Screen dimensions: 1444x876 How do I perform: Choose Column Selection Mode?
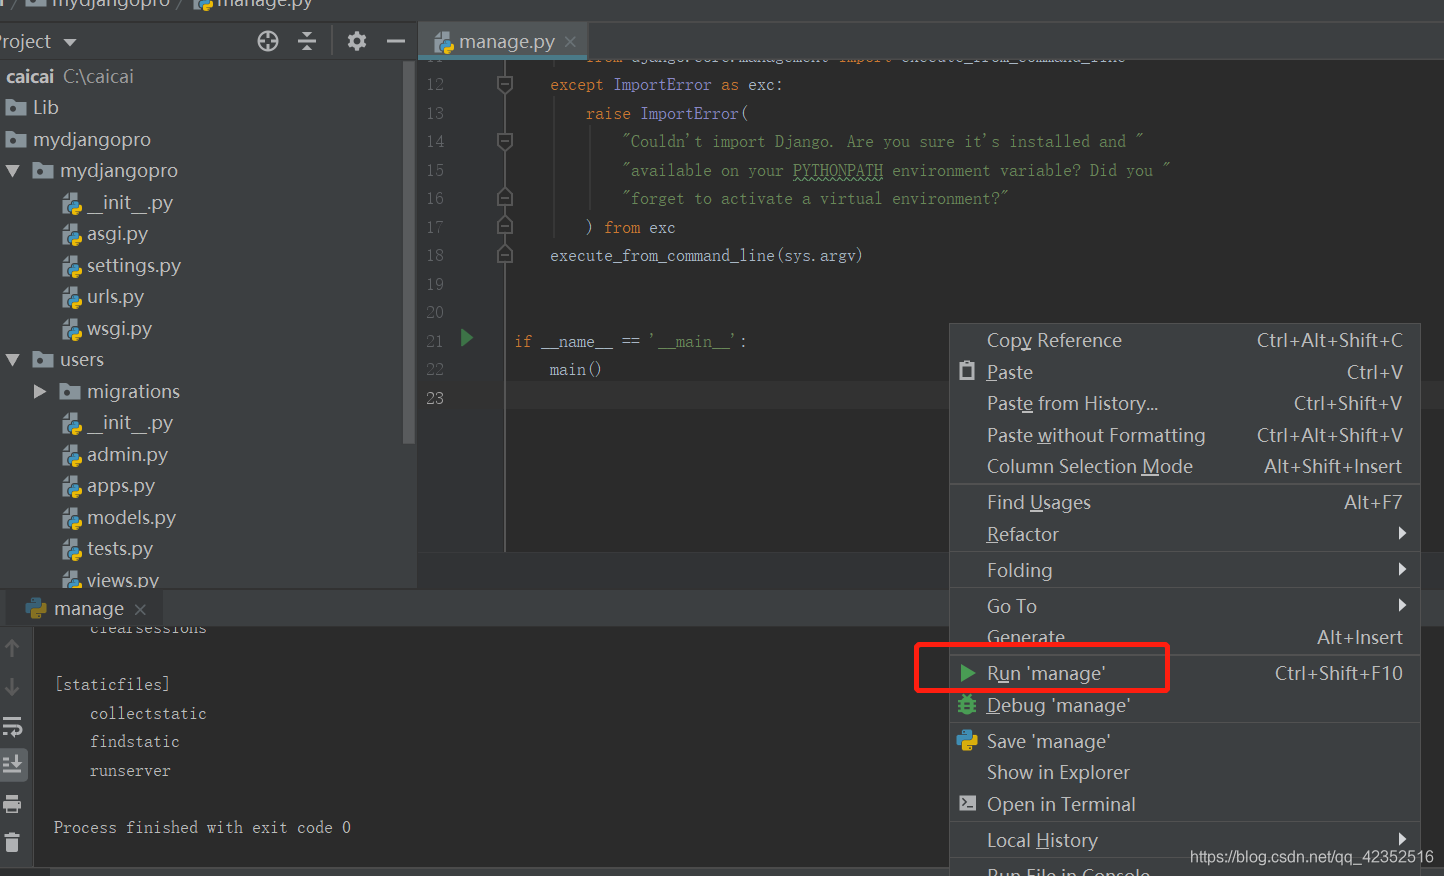(x=1185, y=467)
